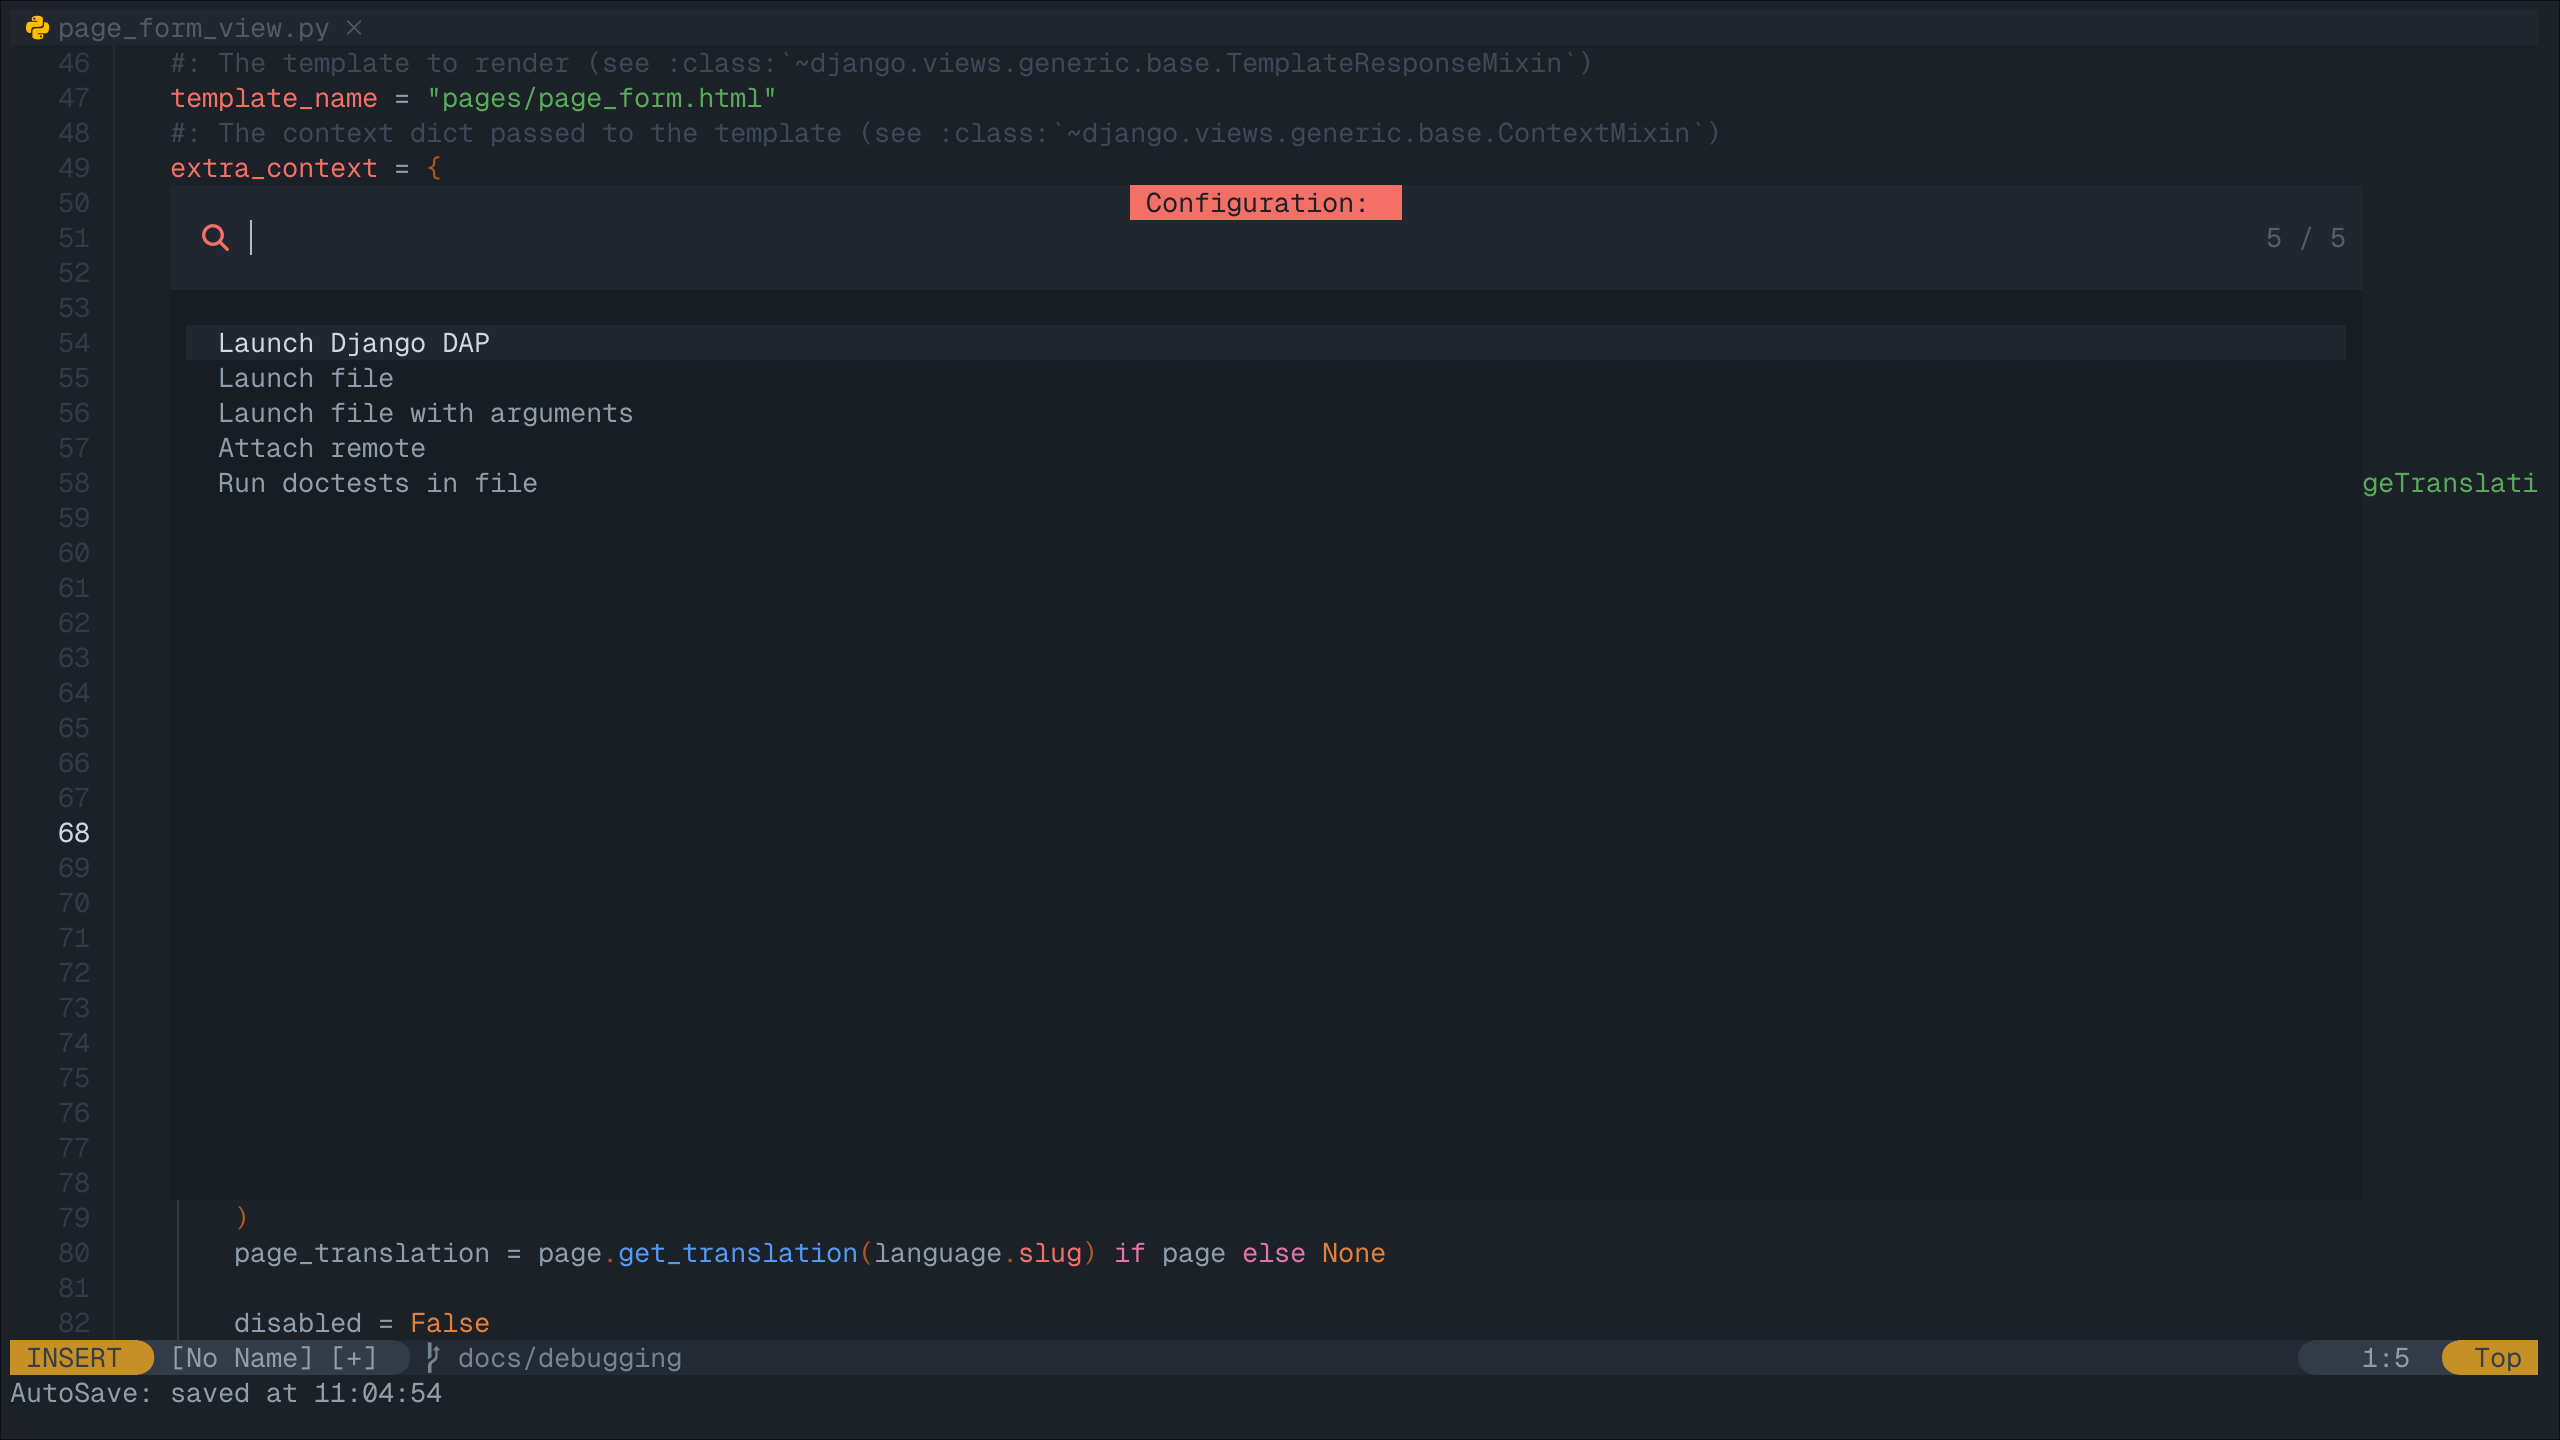Click line number 68 in the gutter
2560x1440 pixels.
point(74,833)
